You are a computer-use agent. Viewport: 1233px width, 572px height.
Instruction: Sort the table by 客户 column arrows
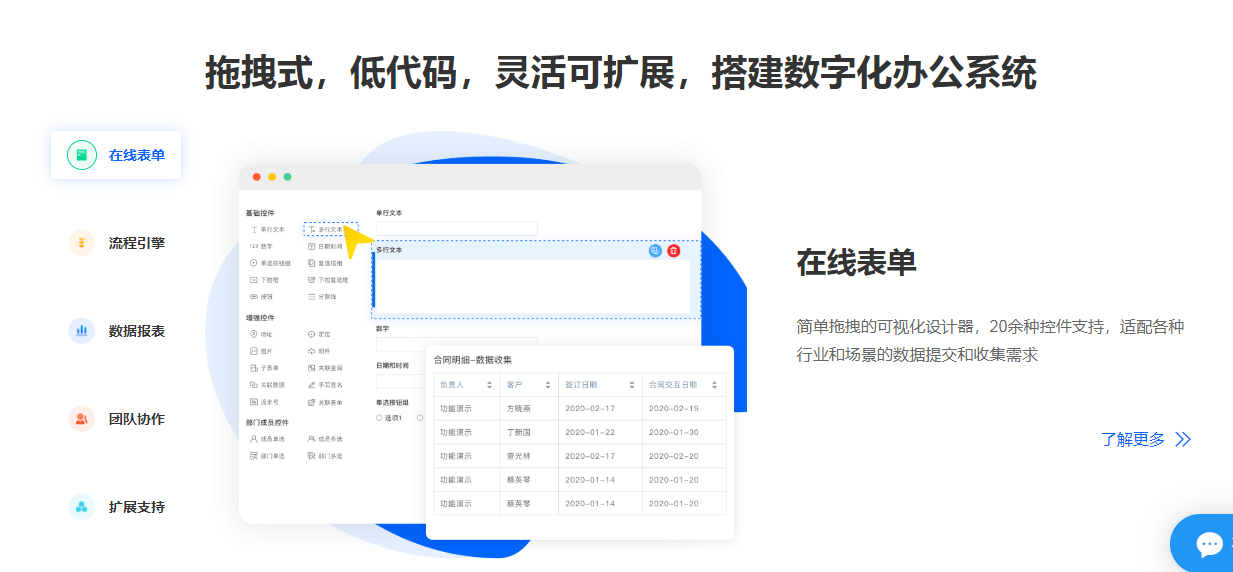coord(548,385)
